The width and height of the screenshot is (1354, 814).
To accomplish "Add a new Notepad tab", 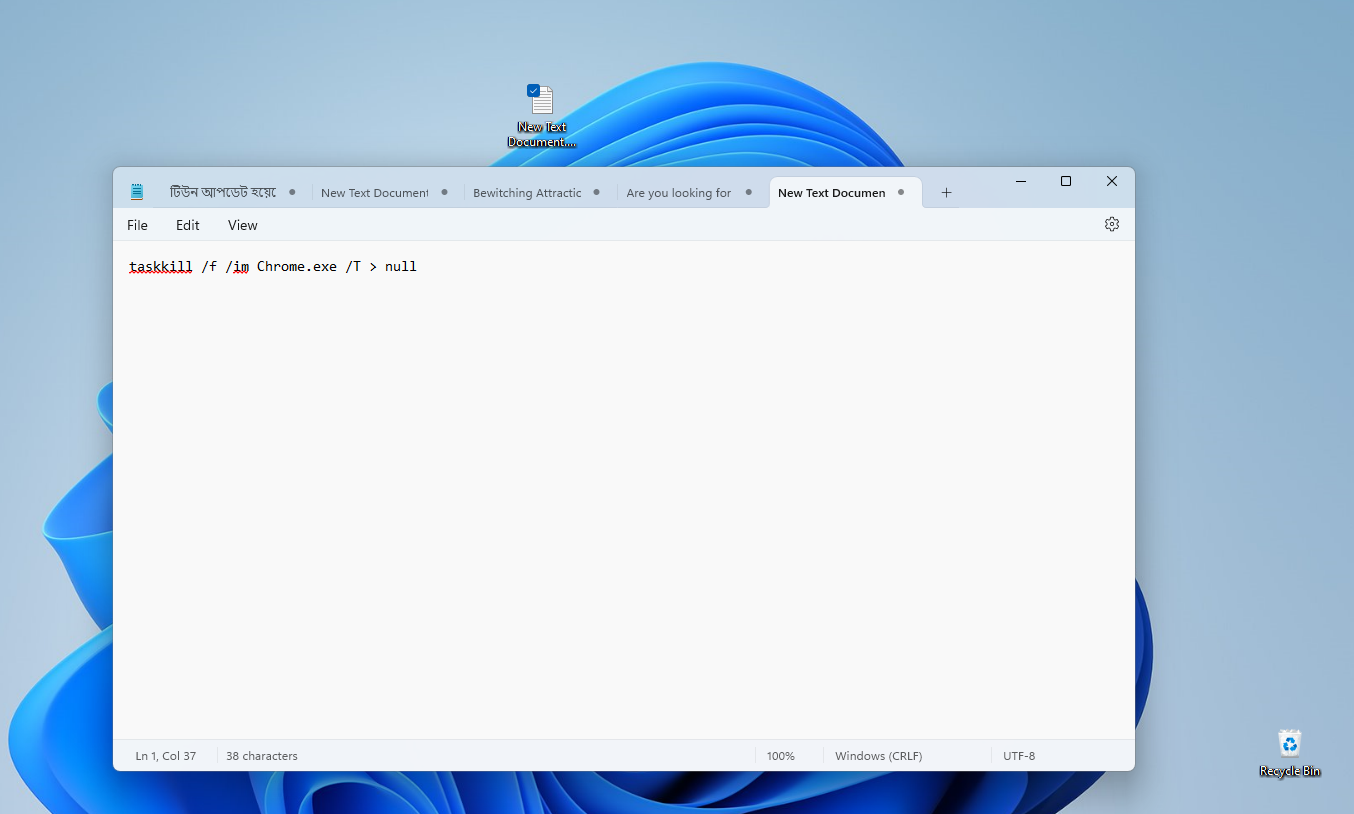I will point(946,193).
